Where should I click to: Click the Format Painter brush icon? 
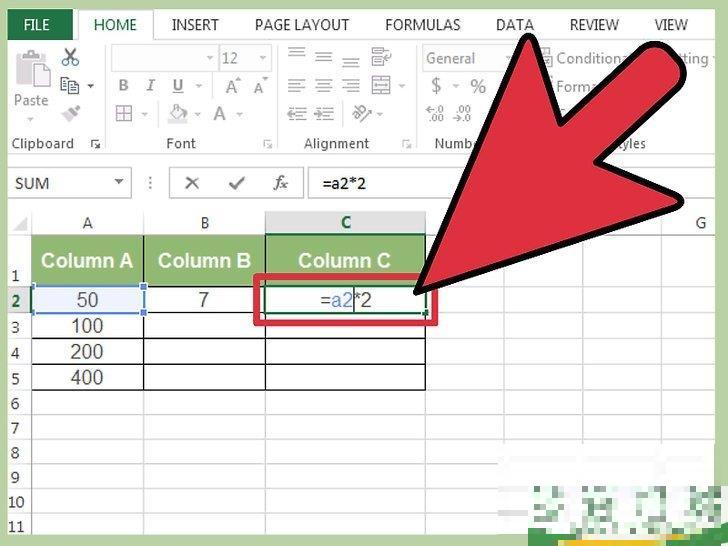71,113
